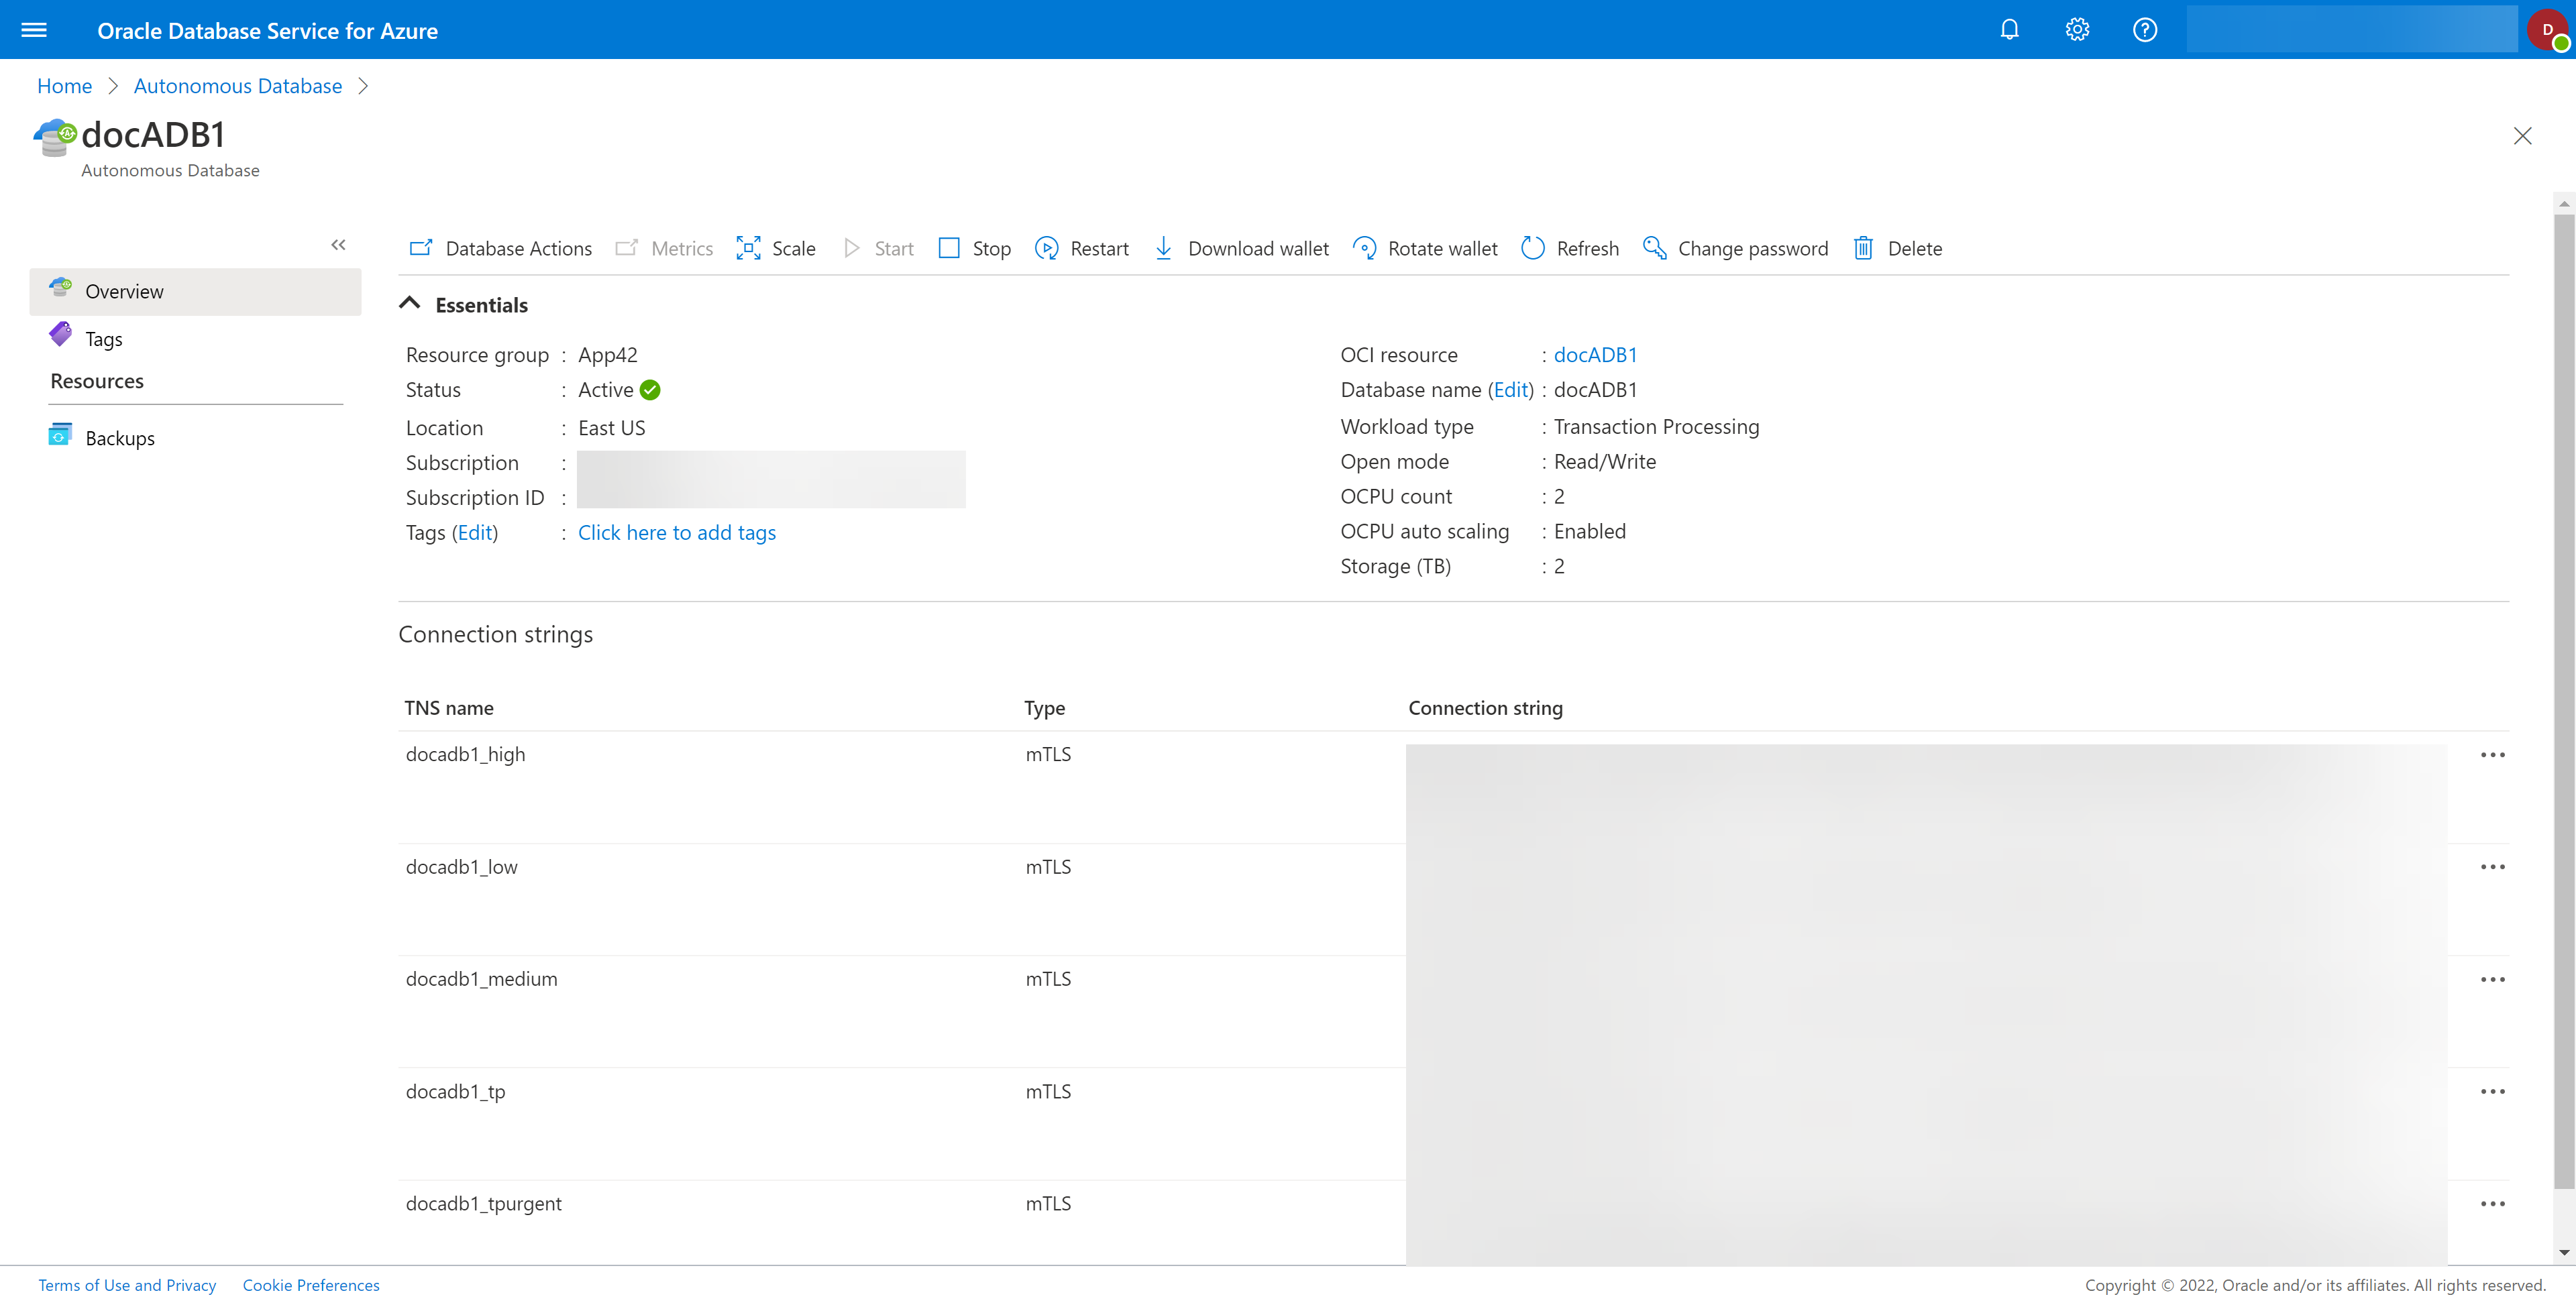Go to the Autonomous Database breadcrumb

pos(238,86)
